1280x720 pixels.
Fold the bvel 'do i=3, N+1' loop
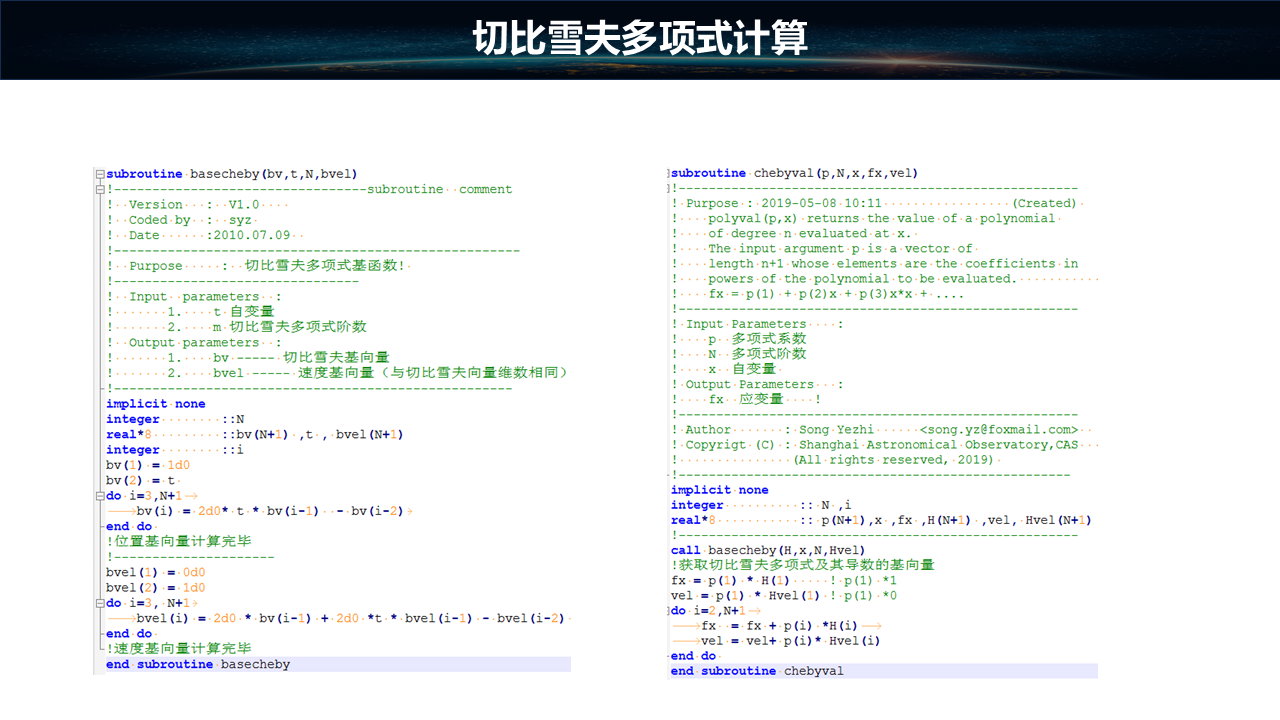[99, 603]
